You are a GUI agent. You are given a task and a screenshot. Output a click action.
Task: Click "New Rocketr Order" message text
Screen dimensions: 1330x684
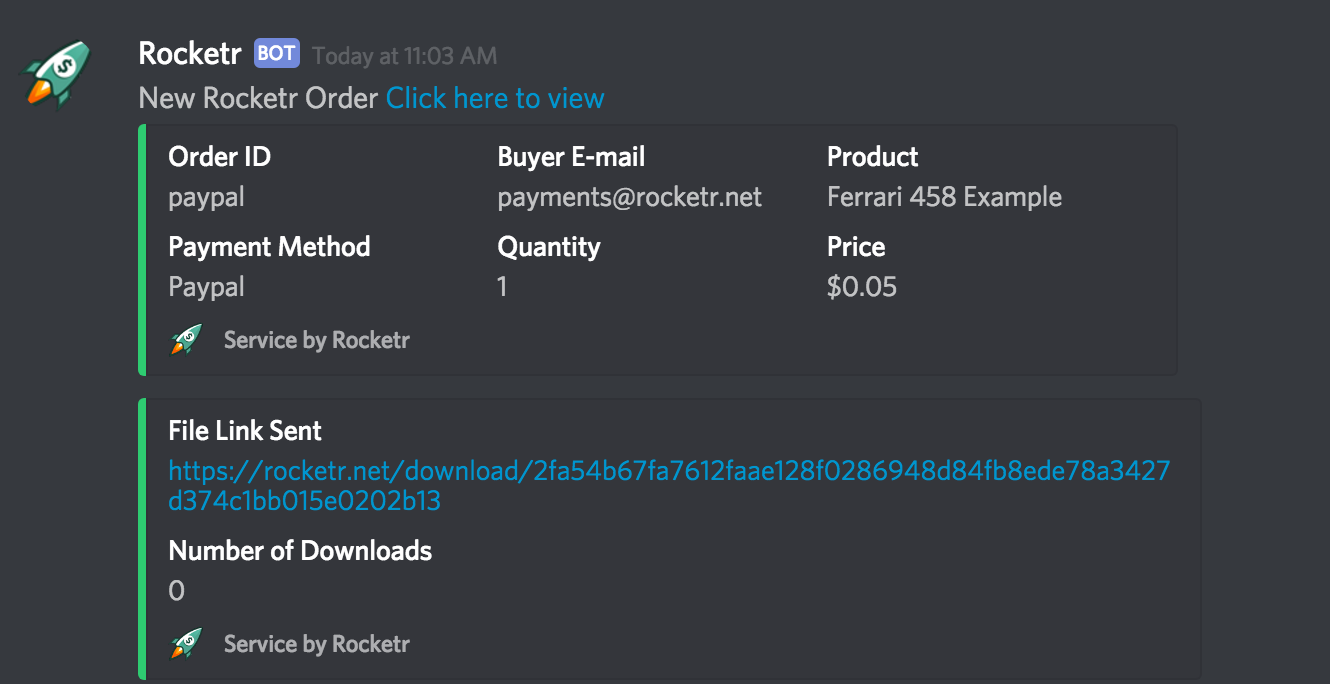click(x=258, y=98)
